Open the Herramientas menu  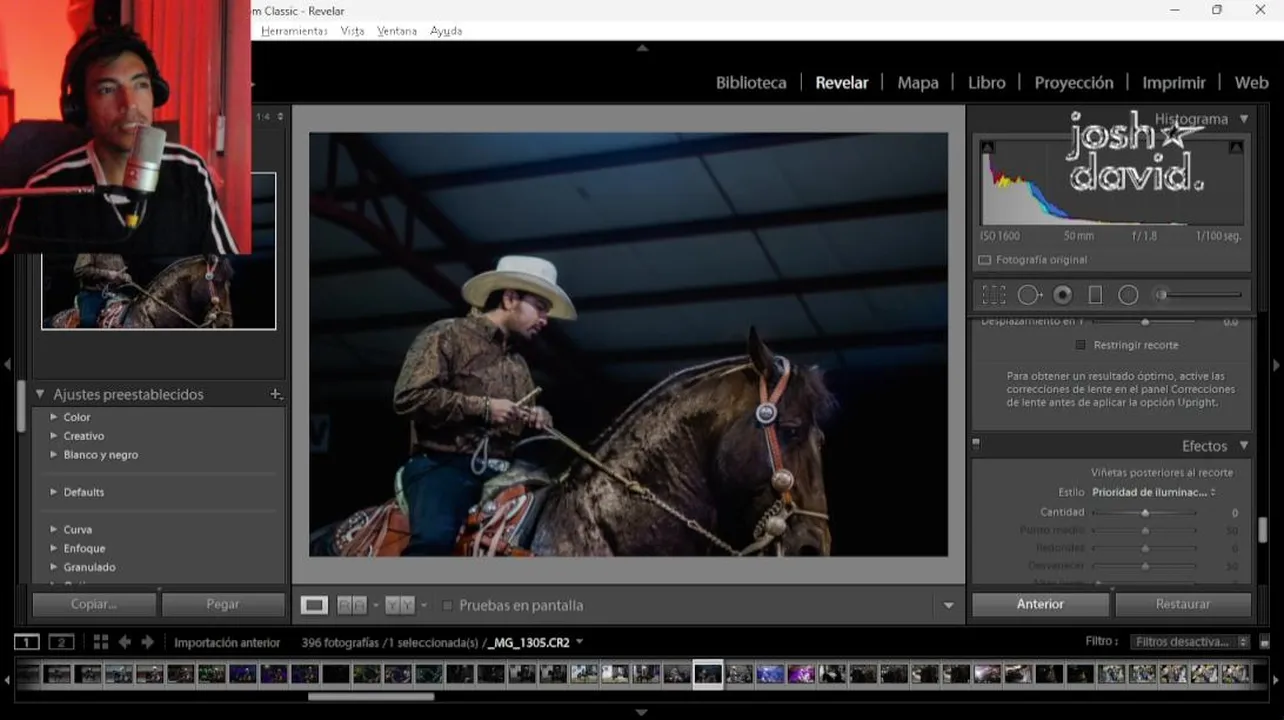(294, 31)
